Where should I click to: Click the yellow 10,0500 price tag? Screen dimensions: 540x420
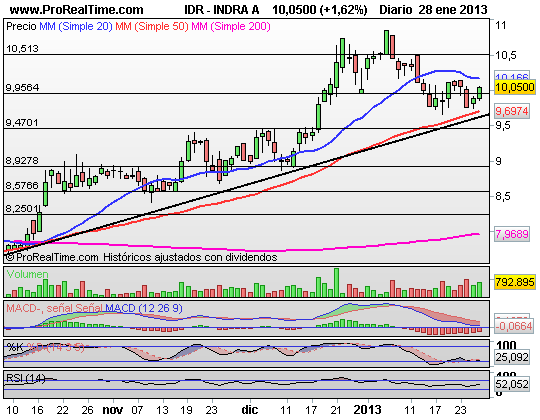click(x=515, y=87)
